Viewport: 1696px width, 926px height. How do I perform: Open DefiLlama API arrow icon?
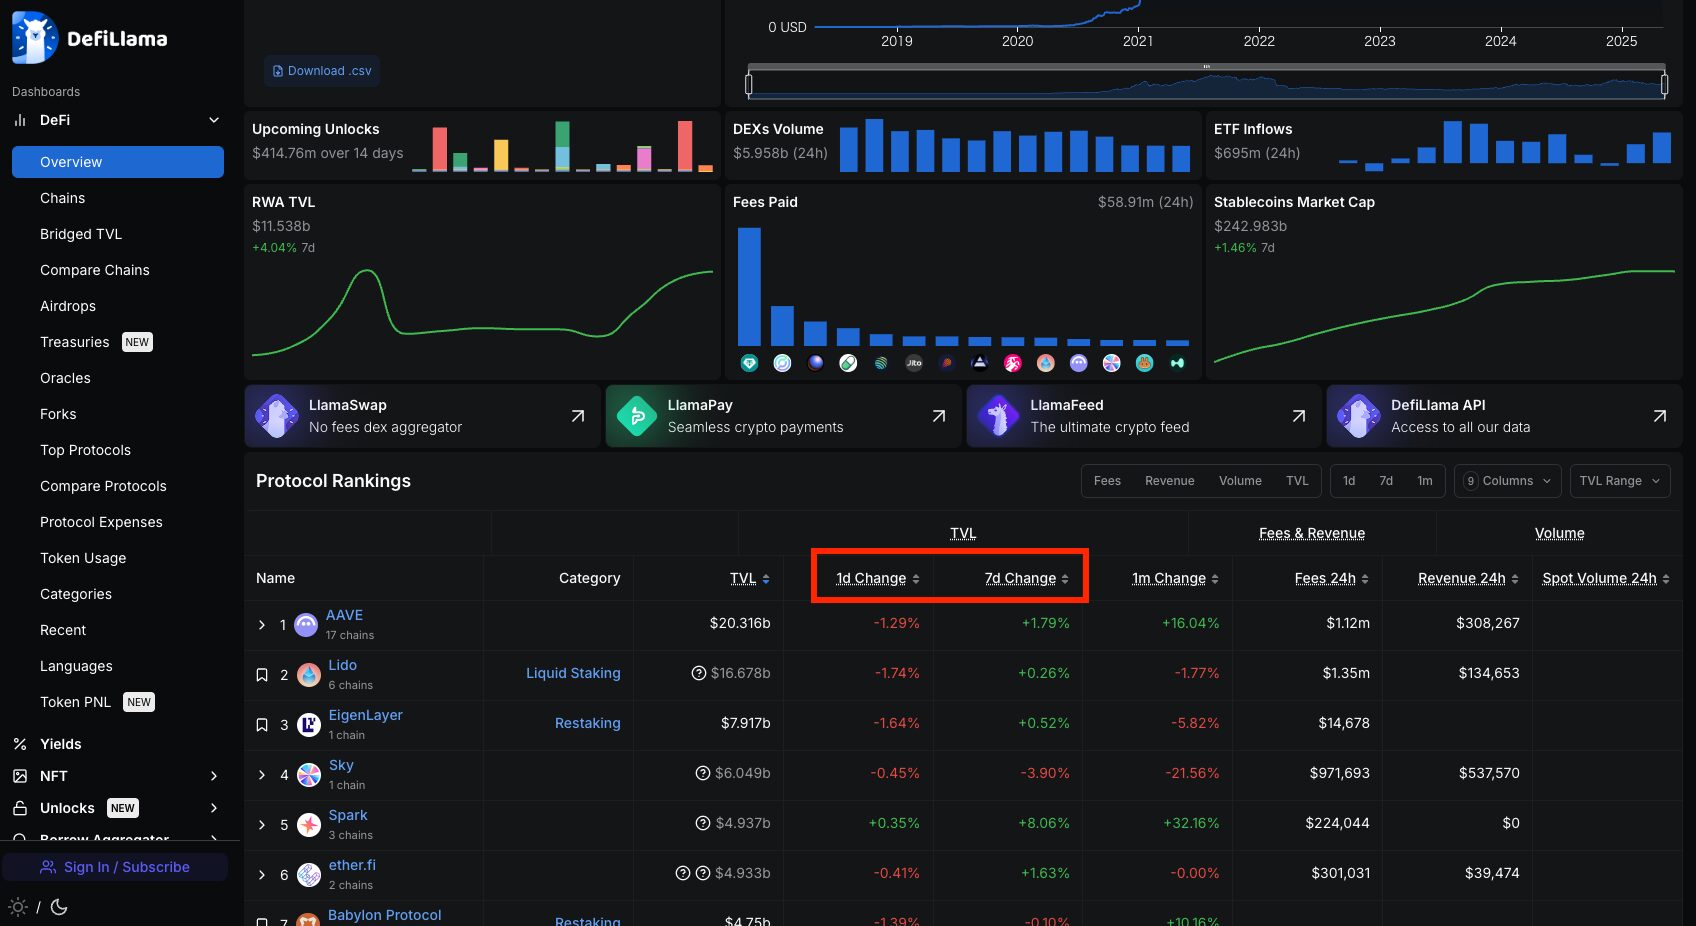(1660, 416)
